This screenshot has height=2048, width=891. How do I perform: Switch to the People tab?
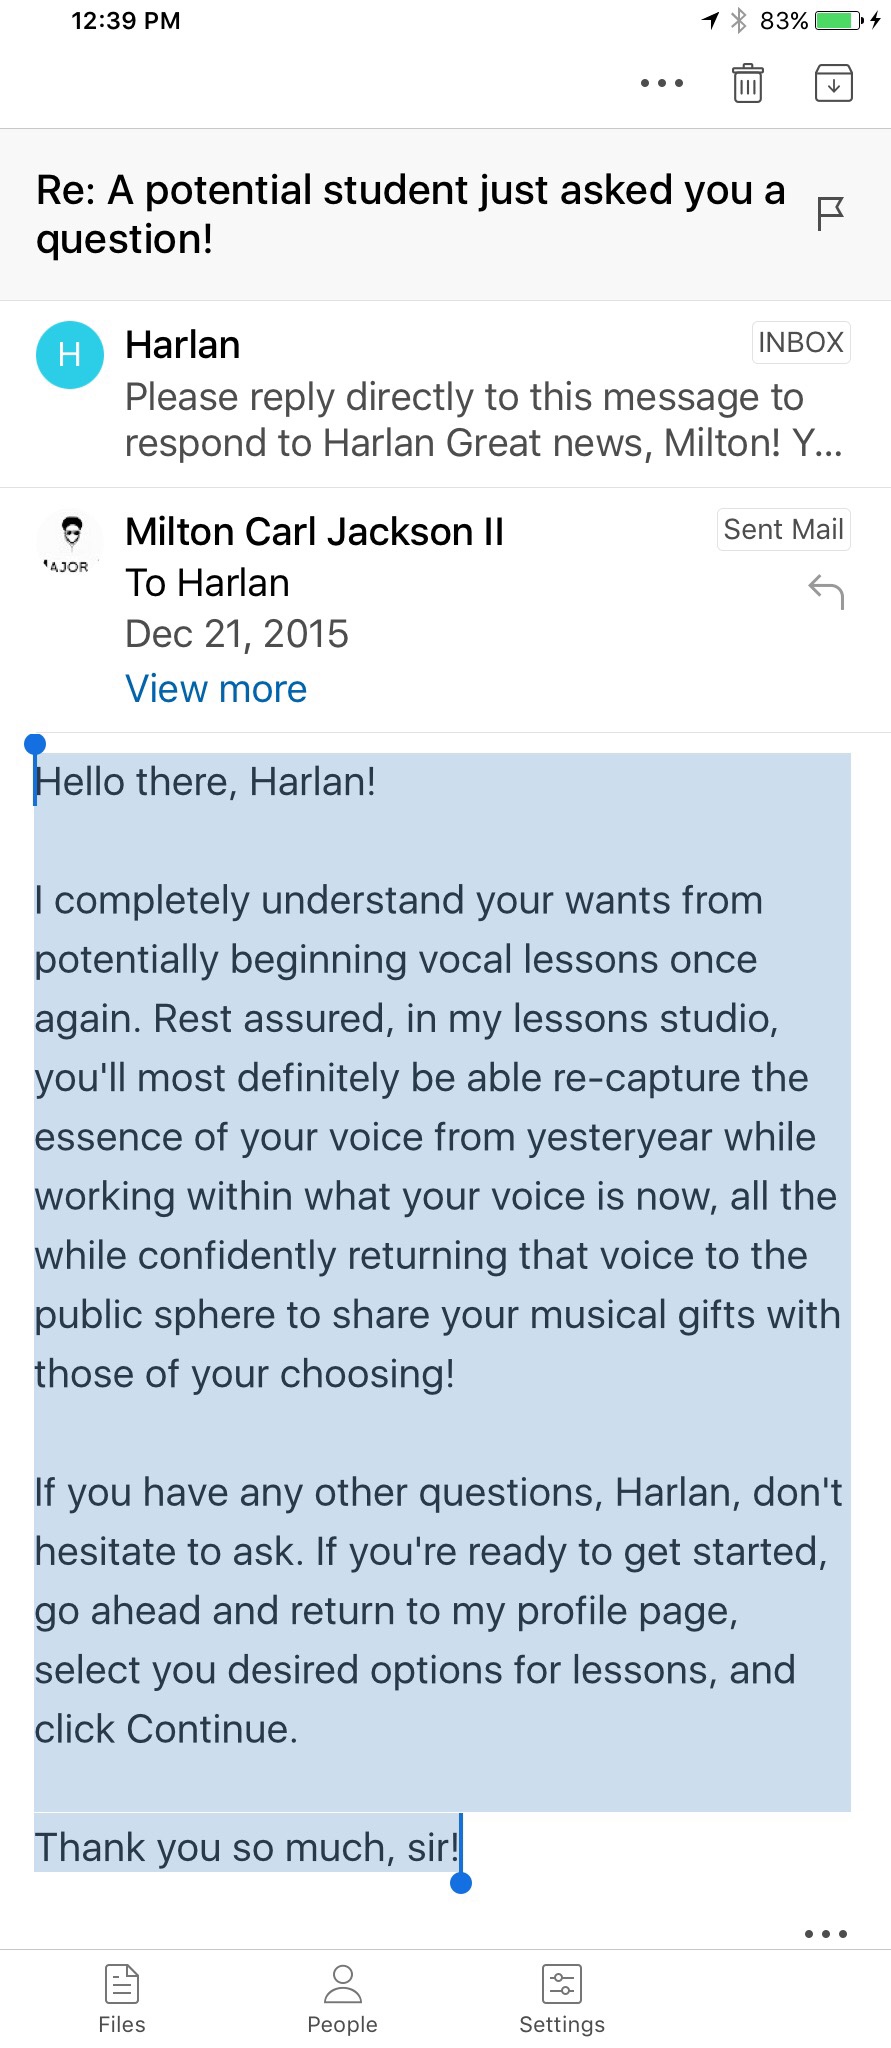[x=342, y=1999]
